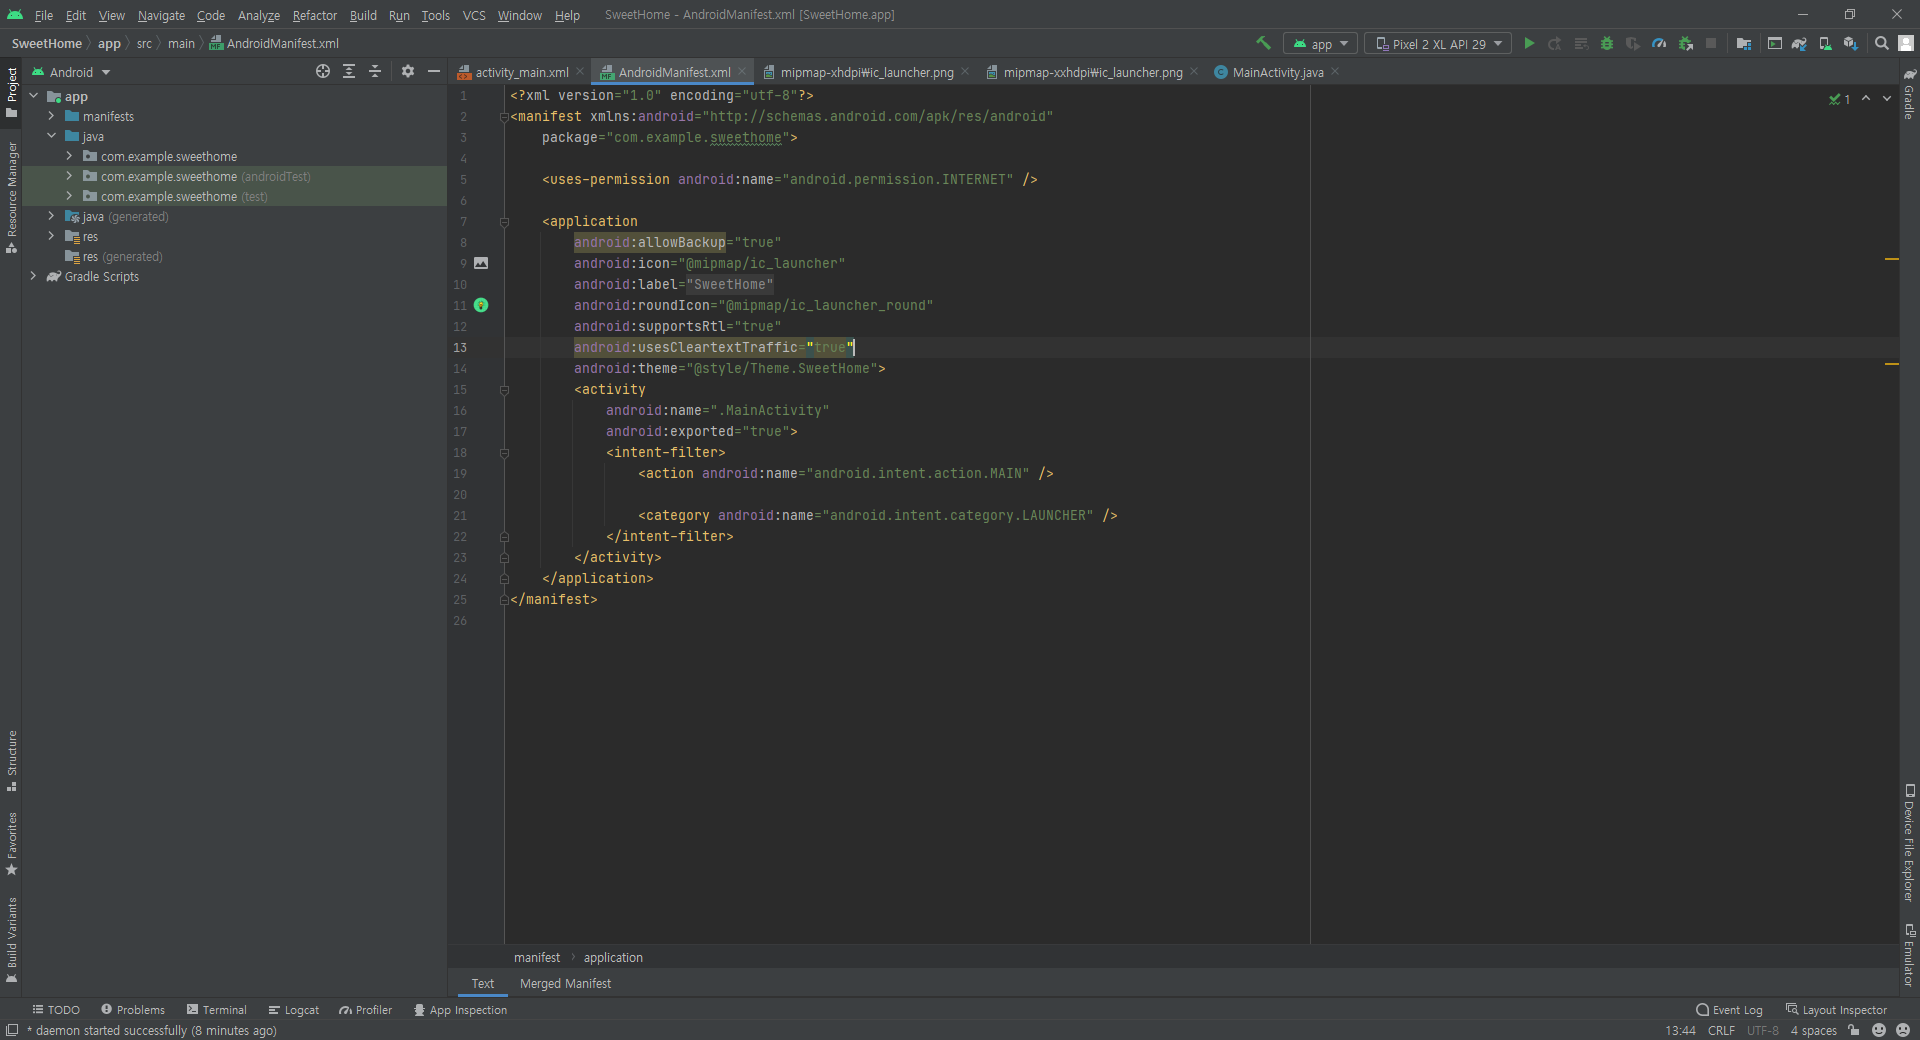
Task: Open project panel settings gear icon
Action: pyautogui.click(x=407, y=71)
